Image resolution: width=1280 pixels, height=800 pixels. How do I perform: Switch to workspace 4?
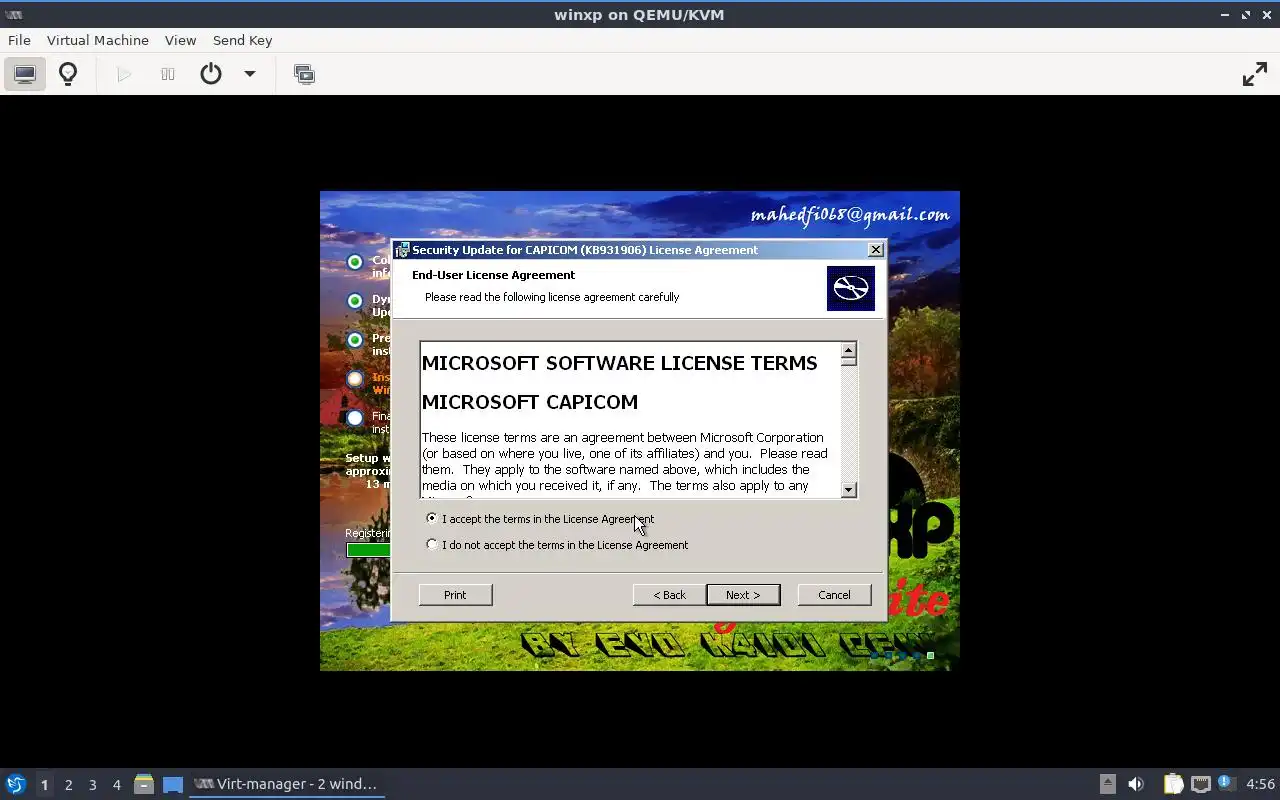(x=116, y=785)
